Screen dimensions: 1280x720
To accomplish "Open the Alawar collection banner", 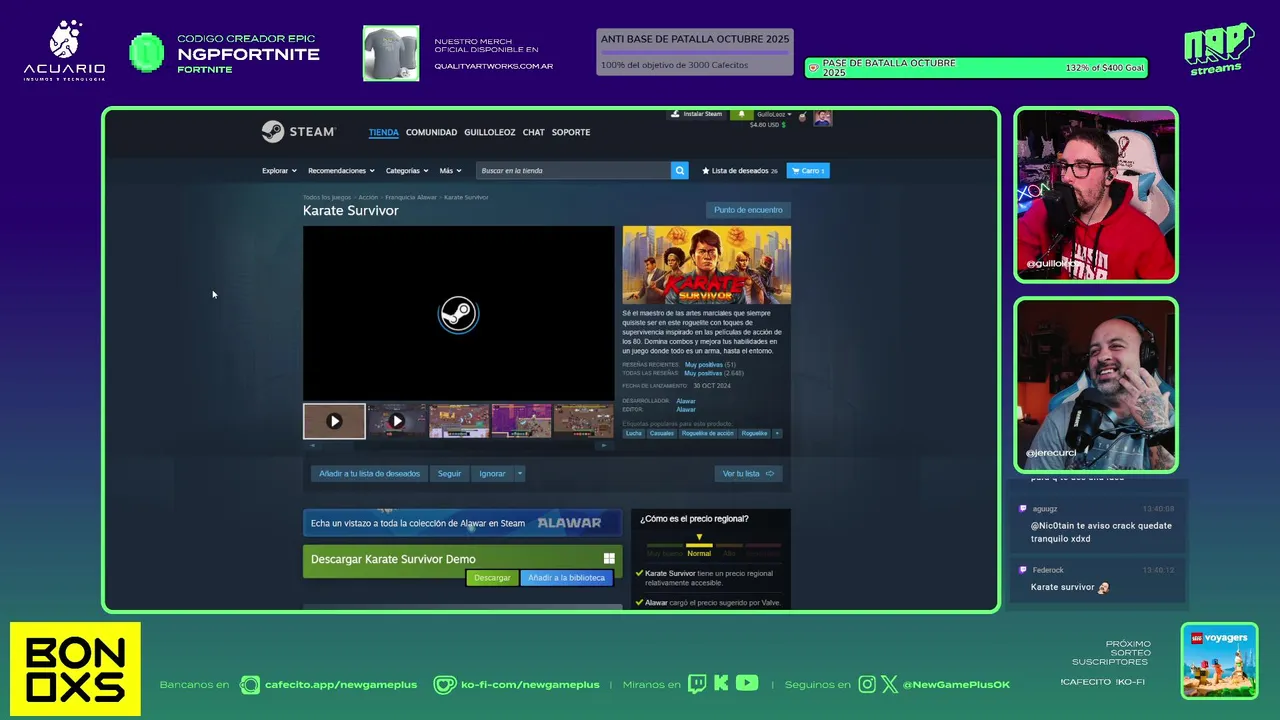I will (462, 523).
